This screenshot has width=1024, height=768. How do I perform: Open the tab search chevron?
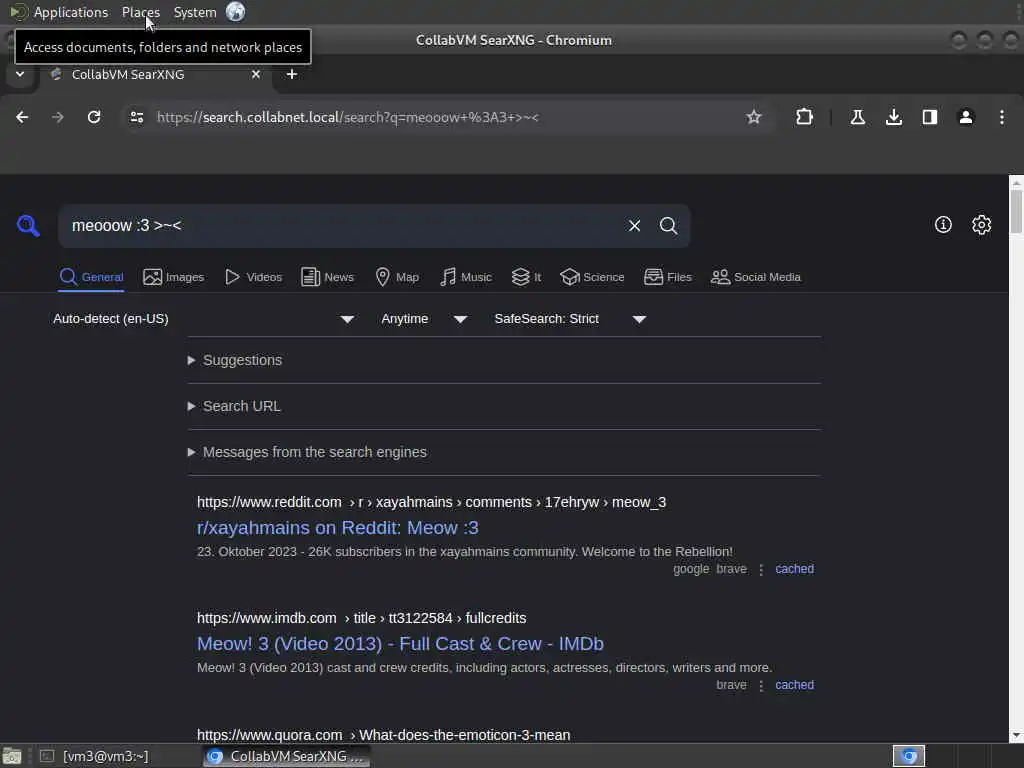(20, 74)
